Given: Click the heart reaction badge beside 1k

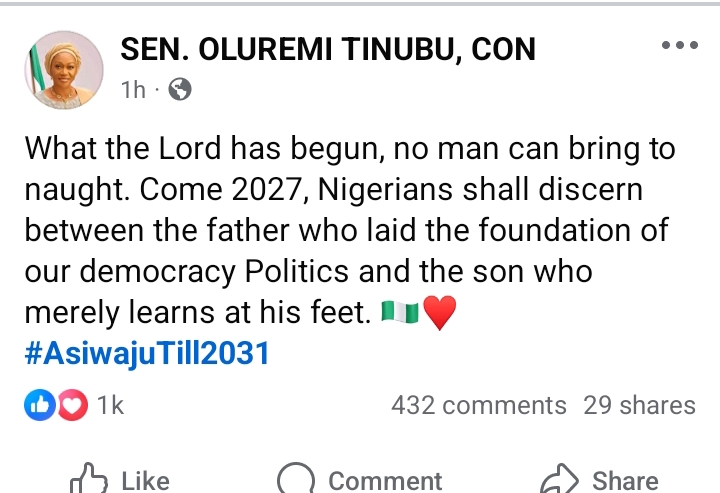Looking at the screenshot, I should [71, 404].
